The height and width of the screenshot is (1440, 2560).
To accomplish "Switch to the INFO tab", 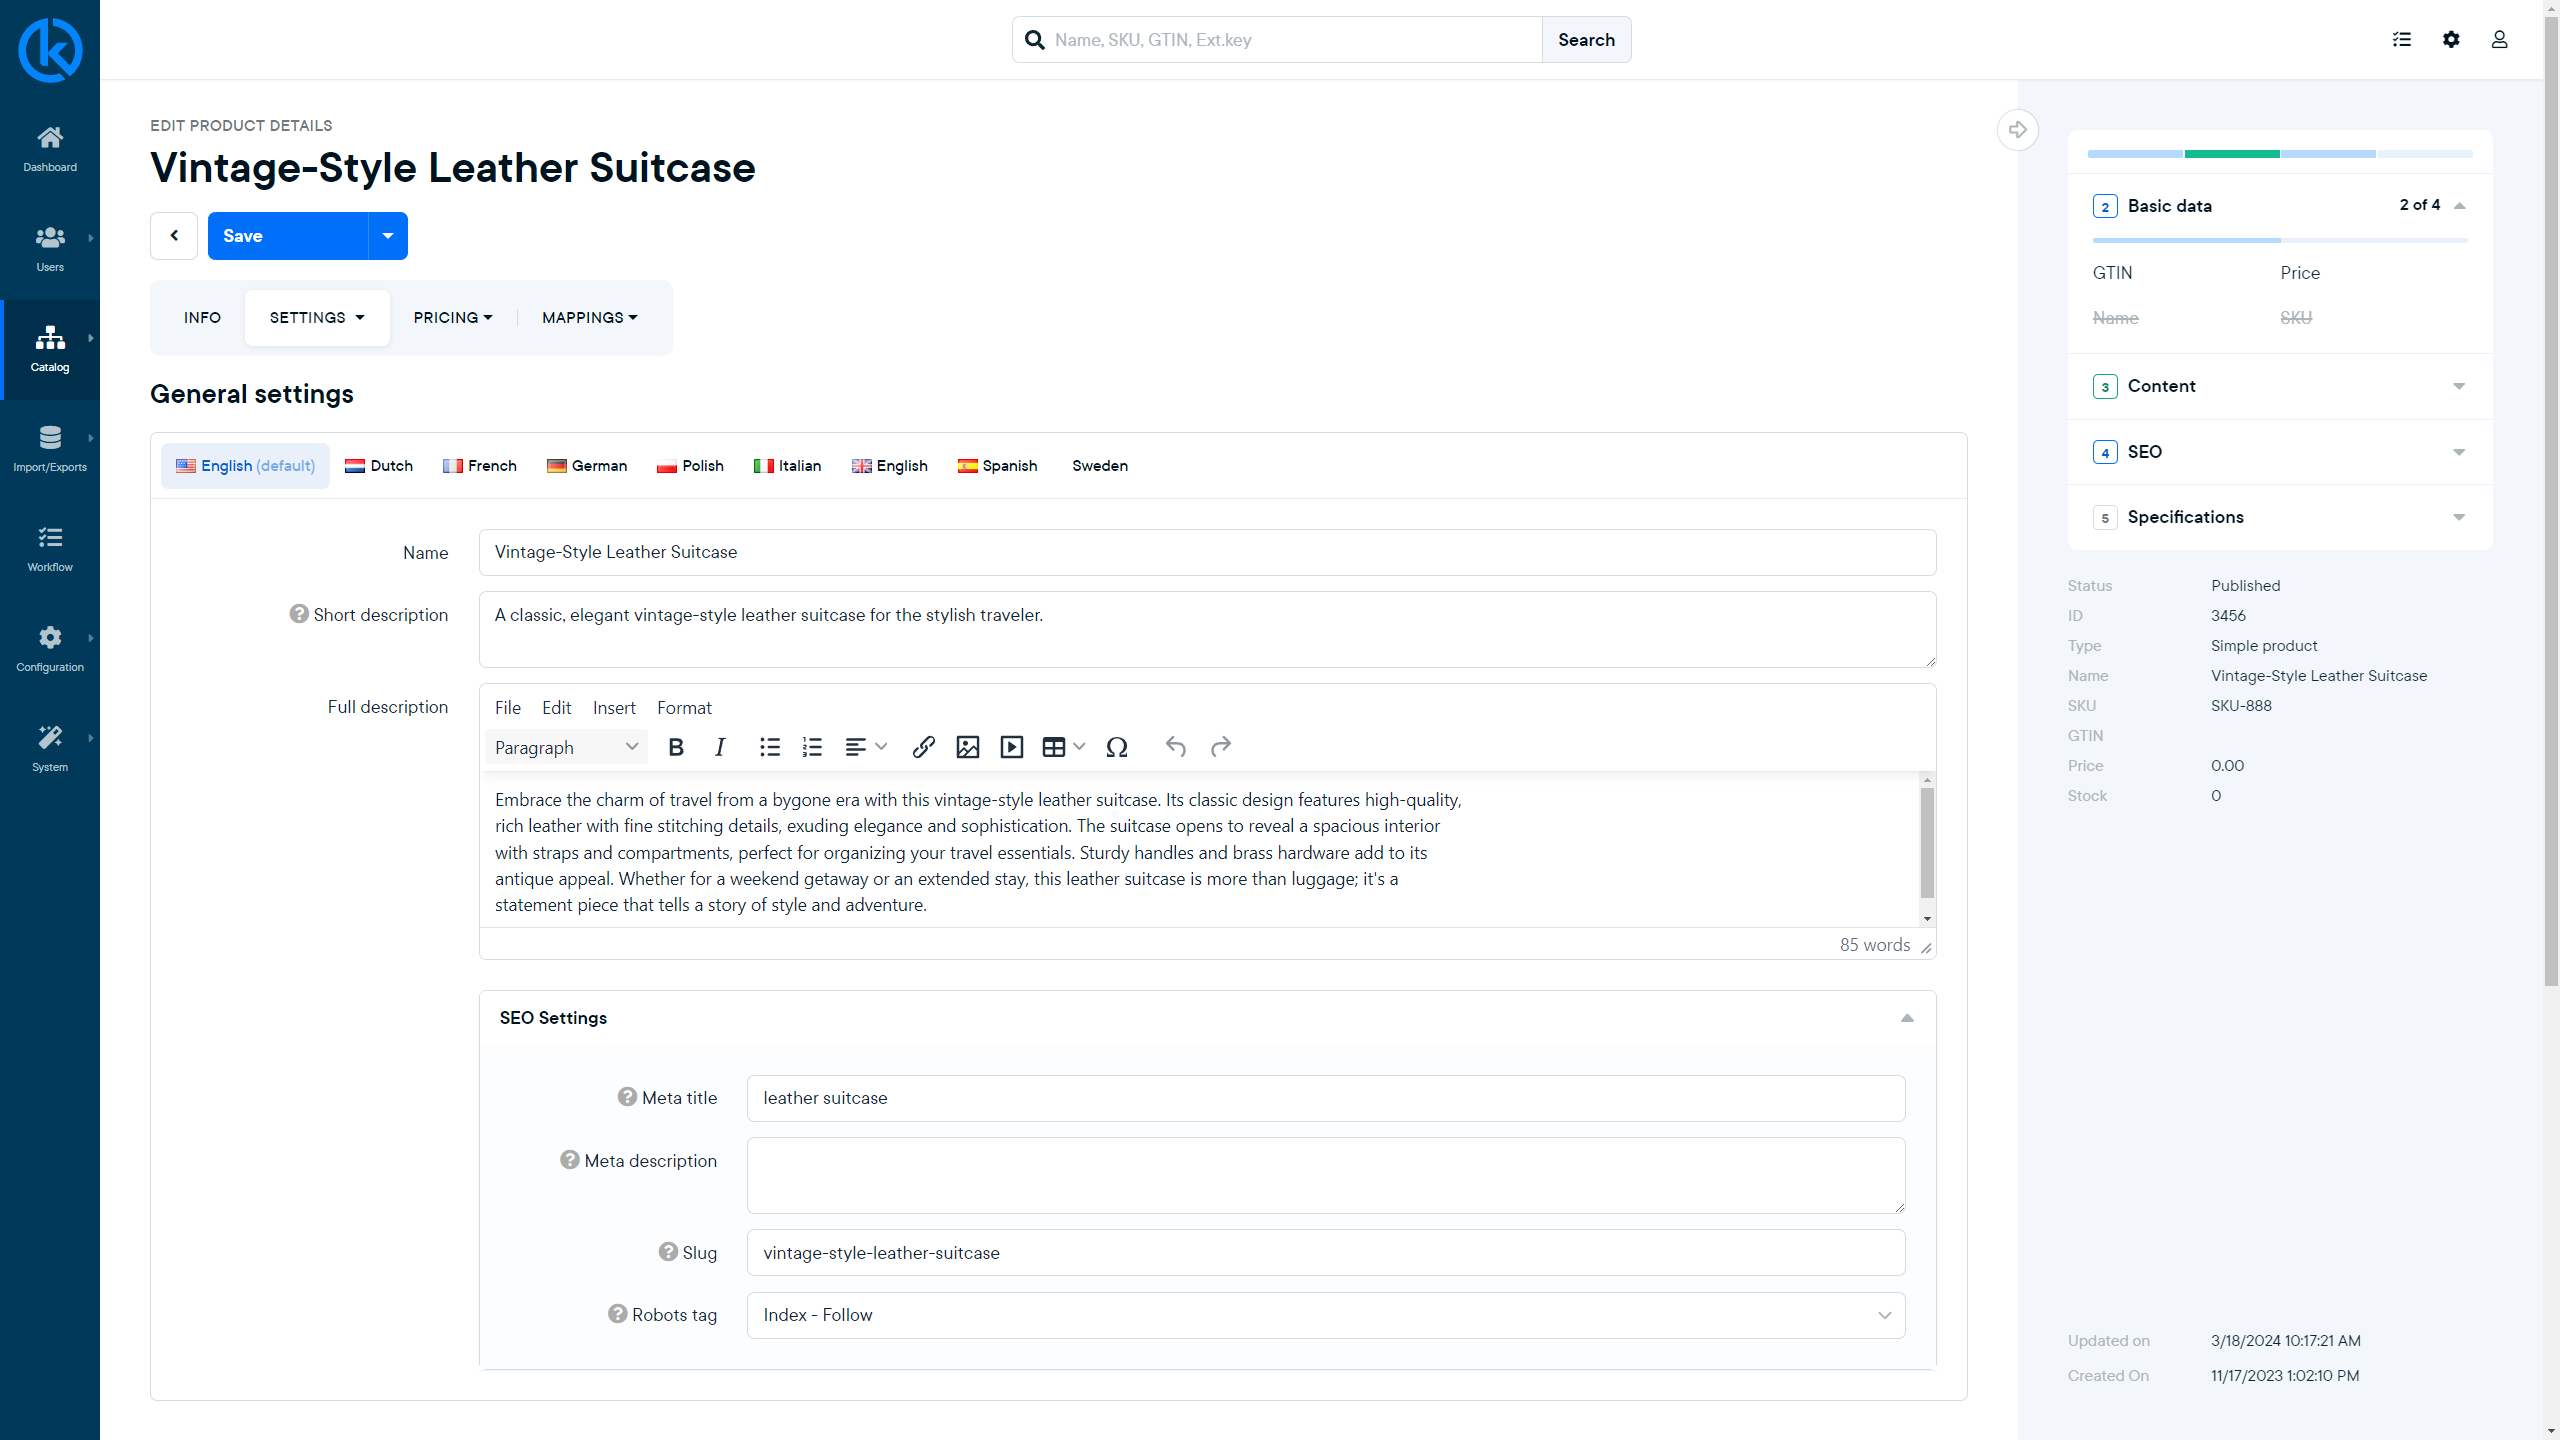I will (202, 318).
